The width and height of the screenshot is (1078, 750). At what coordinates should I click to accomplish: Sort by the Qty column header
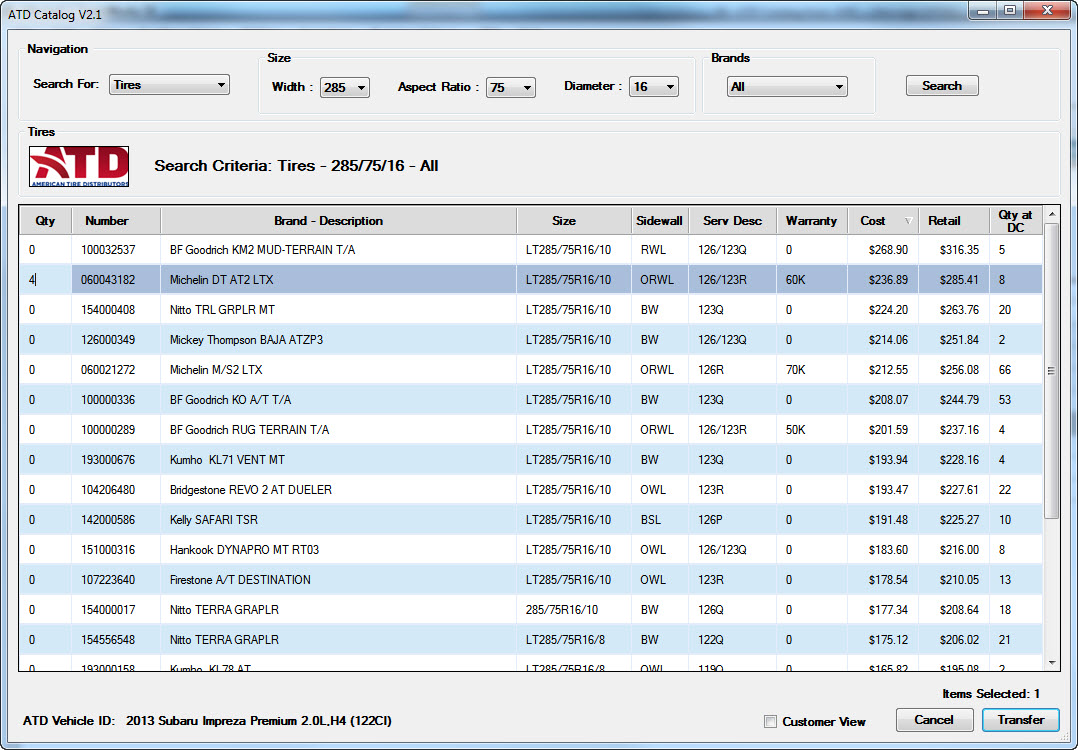pyautogui.click(x=45, y=221)
